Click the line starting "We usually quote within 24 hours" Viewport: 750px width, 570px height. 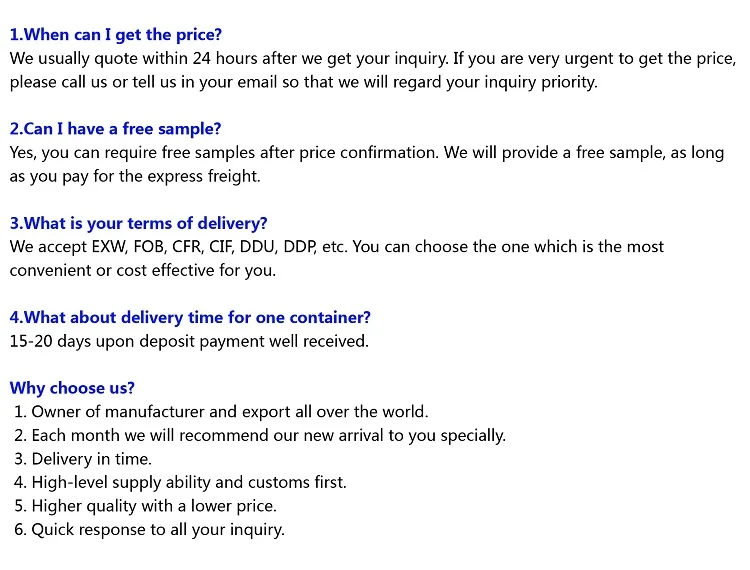tap(372, 58)
